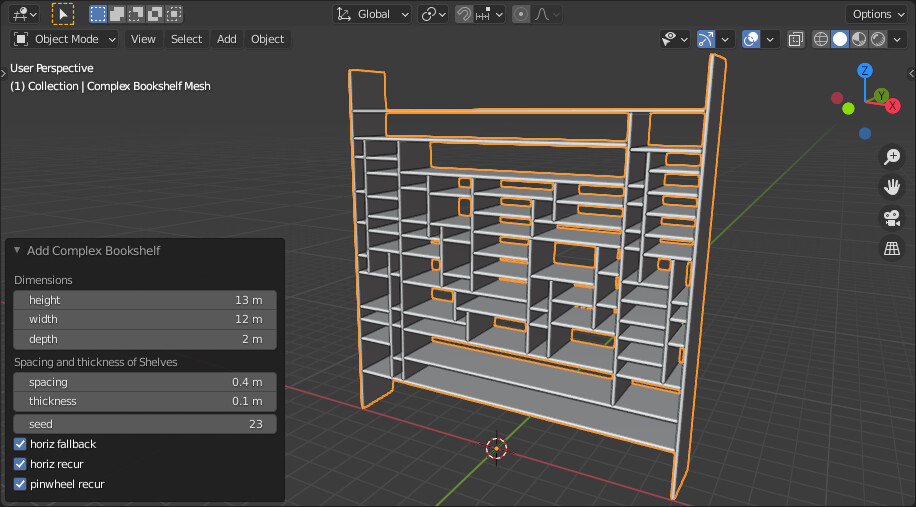Screen dimensions: 916x507
Task: Disable the horiz recur checkbox
Action: click(21, 464)
